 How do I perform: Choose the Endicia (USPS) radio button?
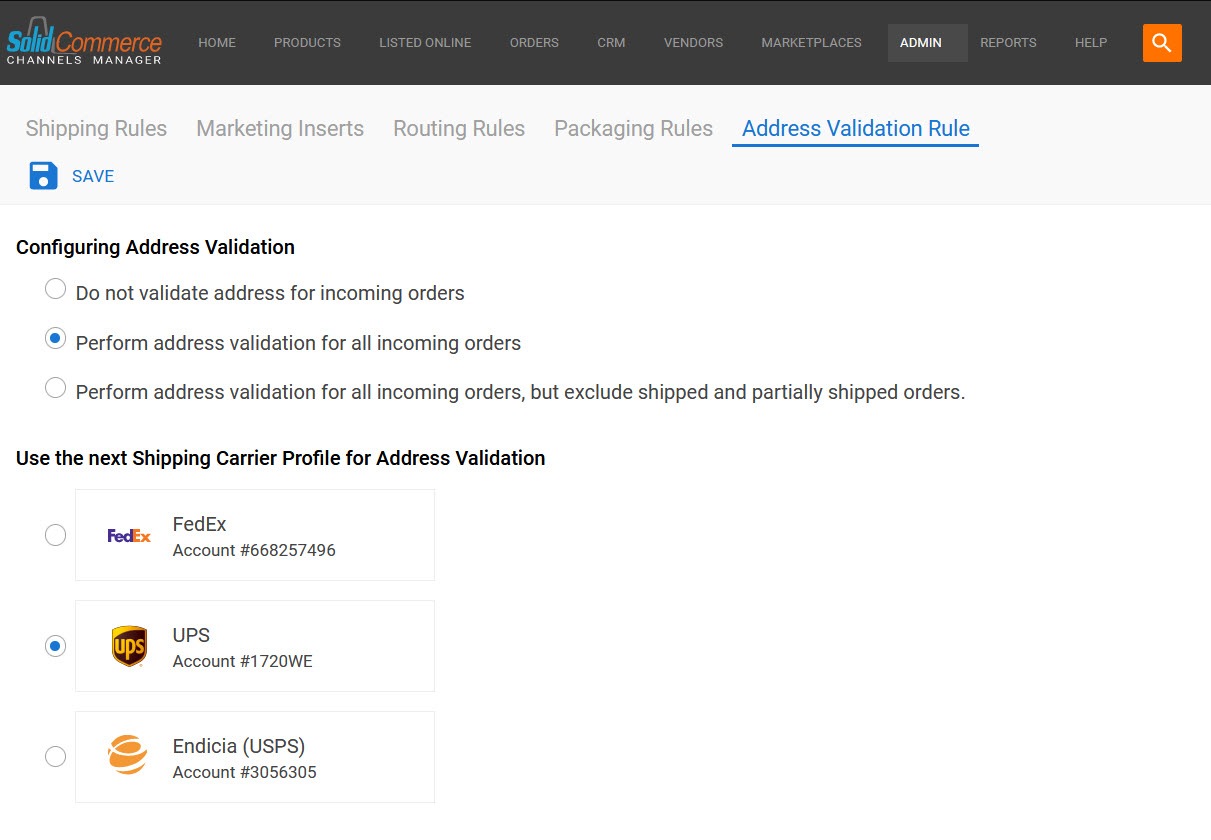[x=55, y=757]
